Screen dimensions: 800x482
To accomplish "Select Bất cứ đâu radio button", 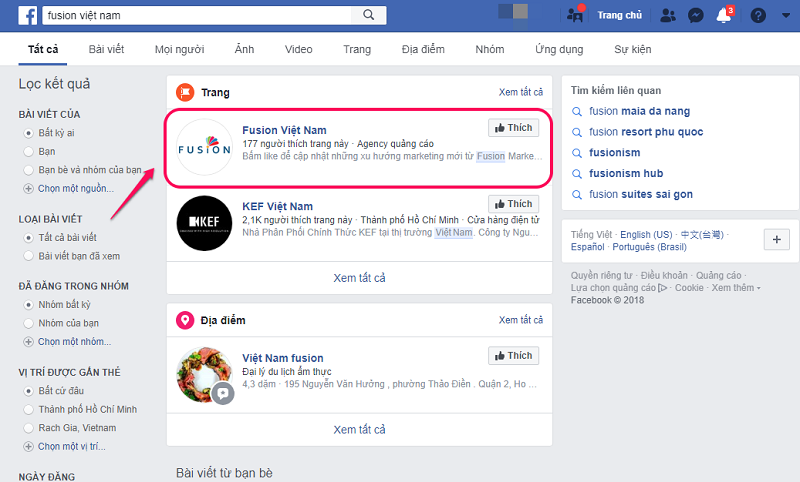I will (x=29, y=391).
